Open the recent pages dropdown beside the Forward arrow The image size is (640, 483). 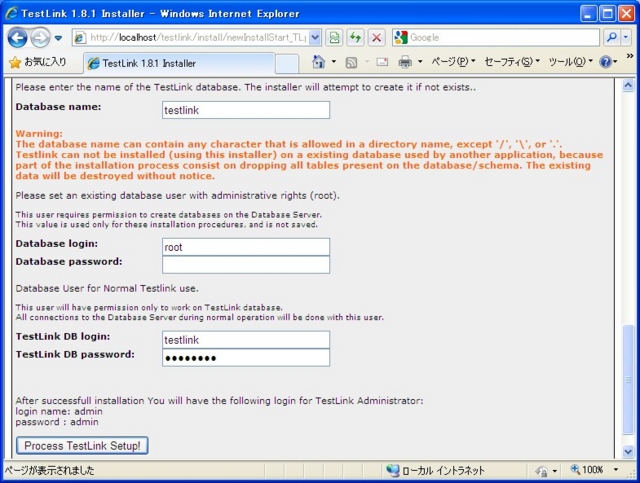click(58, 38)
